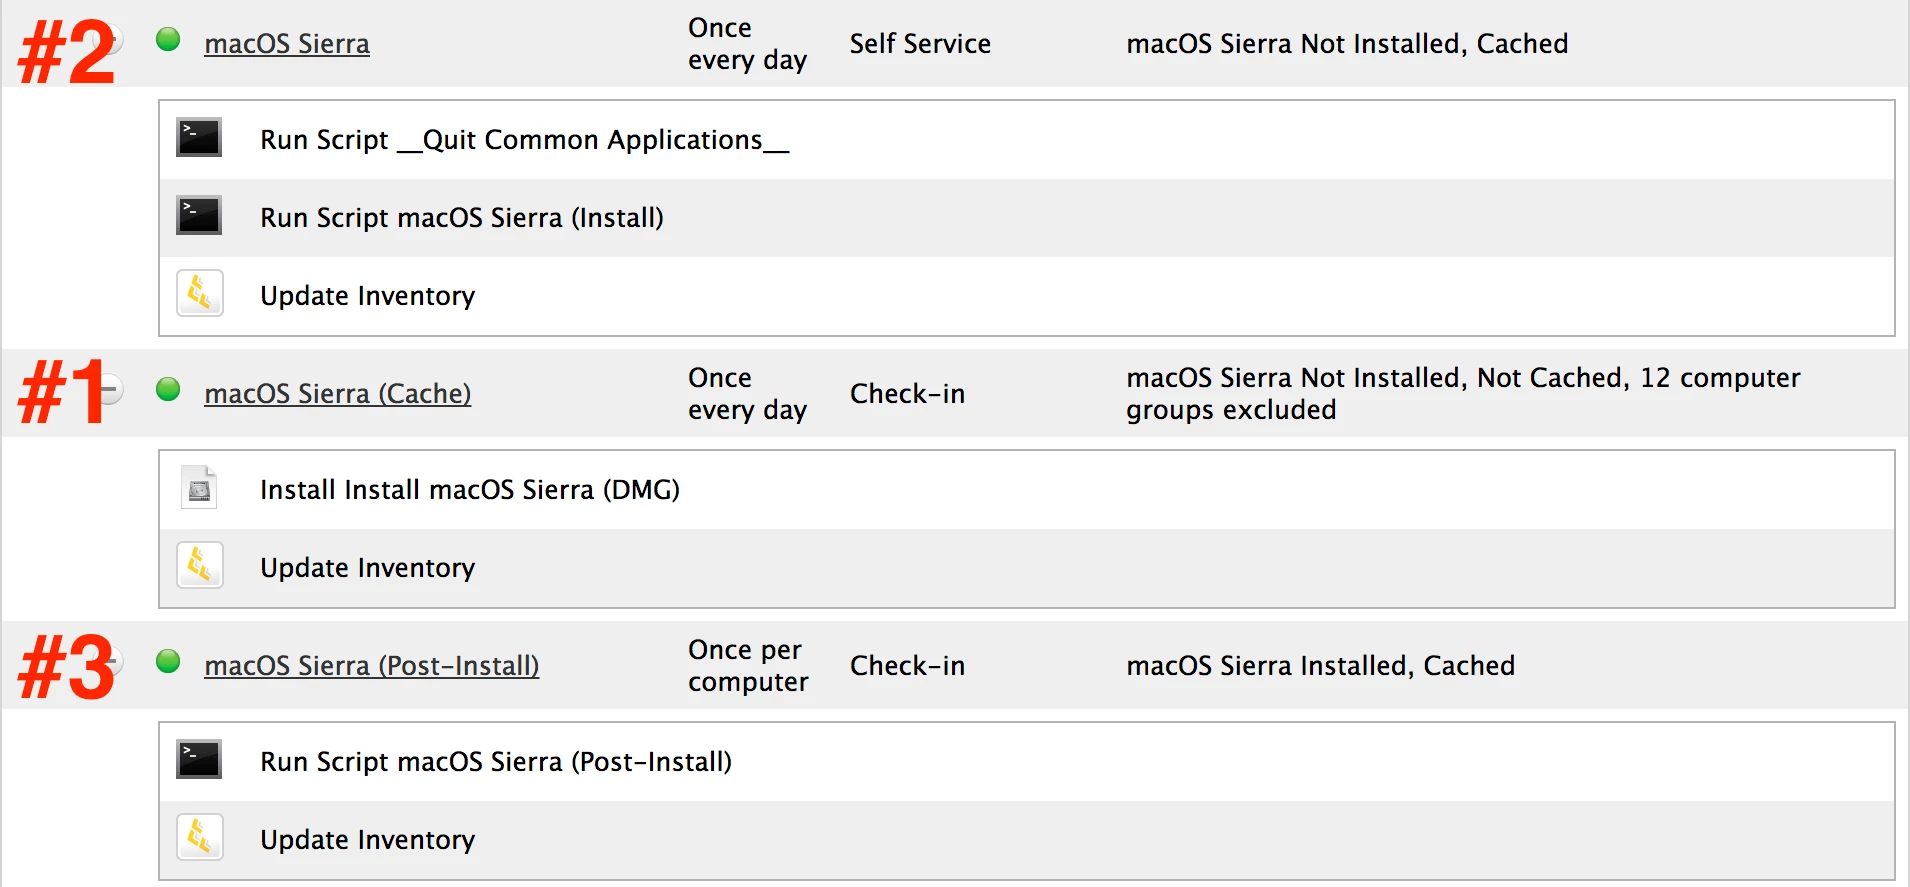Image resolution: width=1910 pixels, height=887 pixels.
Task: Click the terminal icon for macOS Sierra (Post-Install) script
Action: click(199, 760)
